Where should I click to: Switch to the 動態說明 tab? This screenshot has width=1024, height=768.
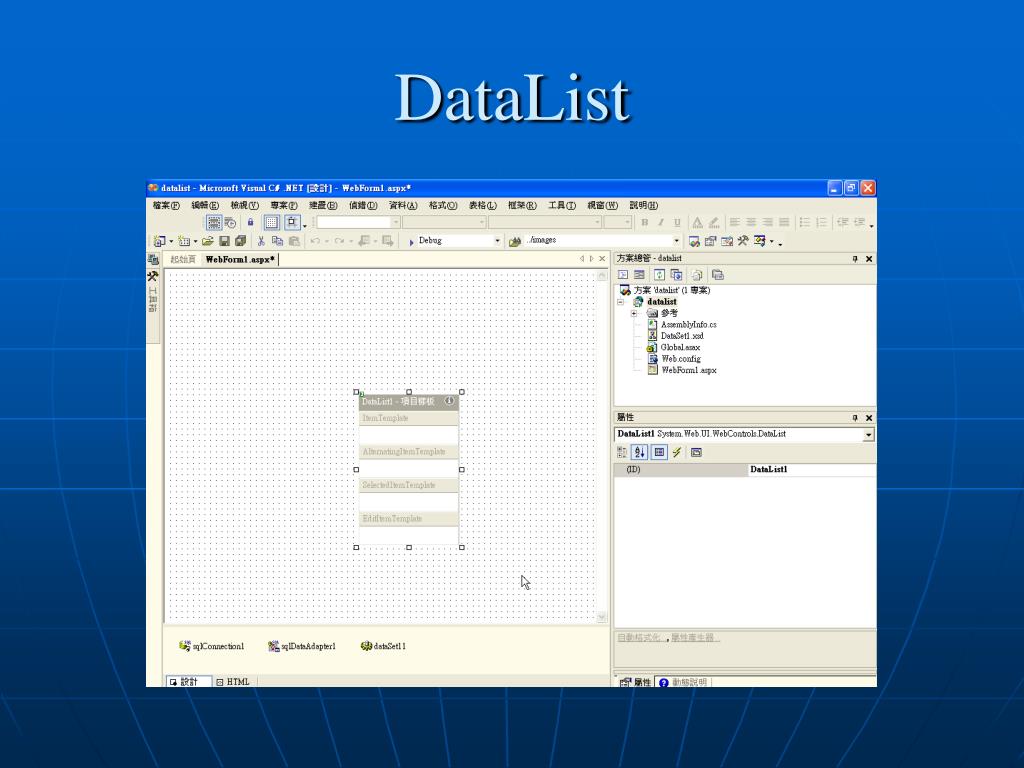683,682
